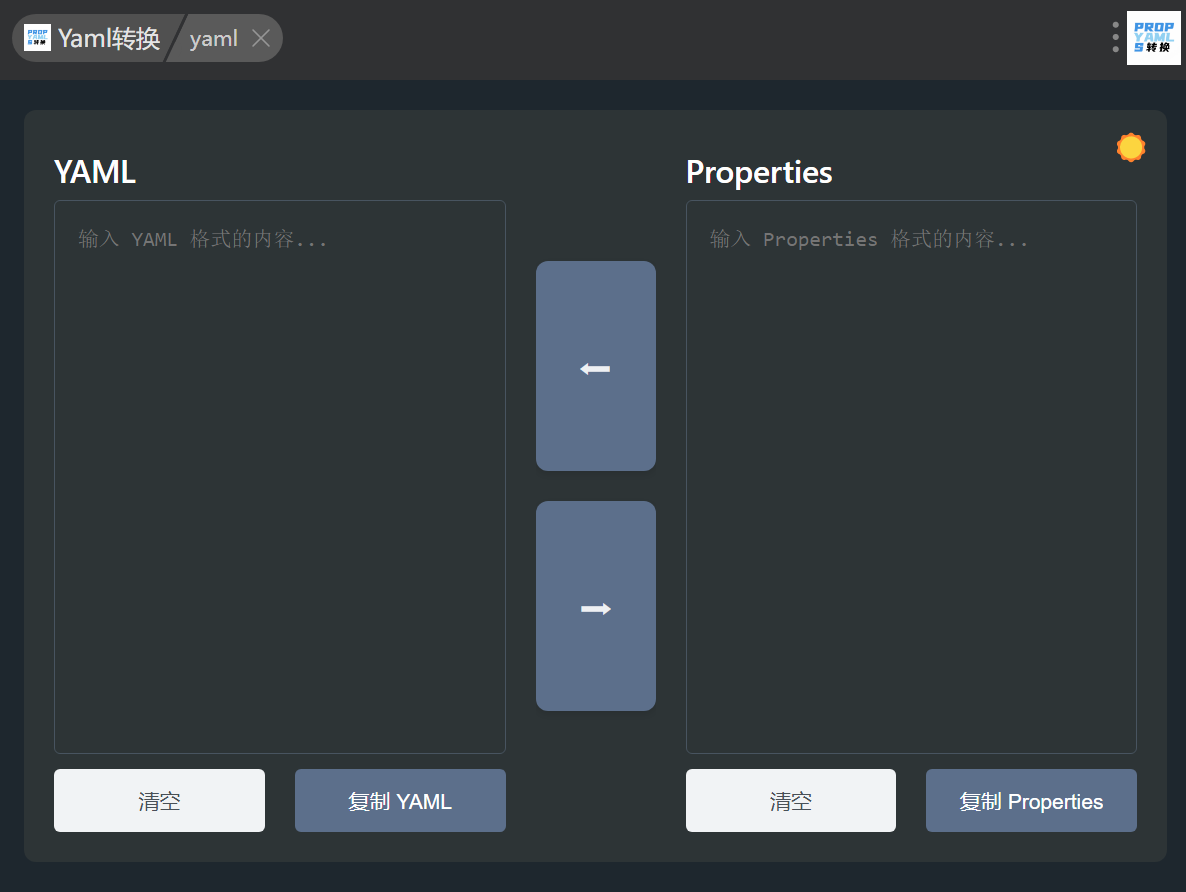The image size is (1186, 892).
Task: Click the 输入 Properties 格式的内容 placeholder text
Action: pyautogui.click(x=868, y=239)
